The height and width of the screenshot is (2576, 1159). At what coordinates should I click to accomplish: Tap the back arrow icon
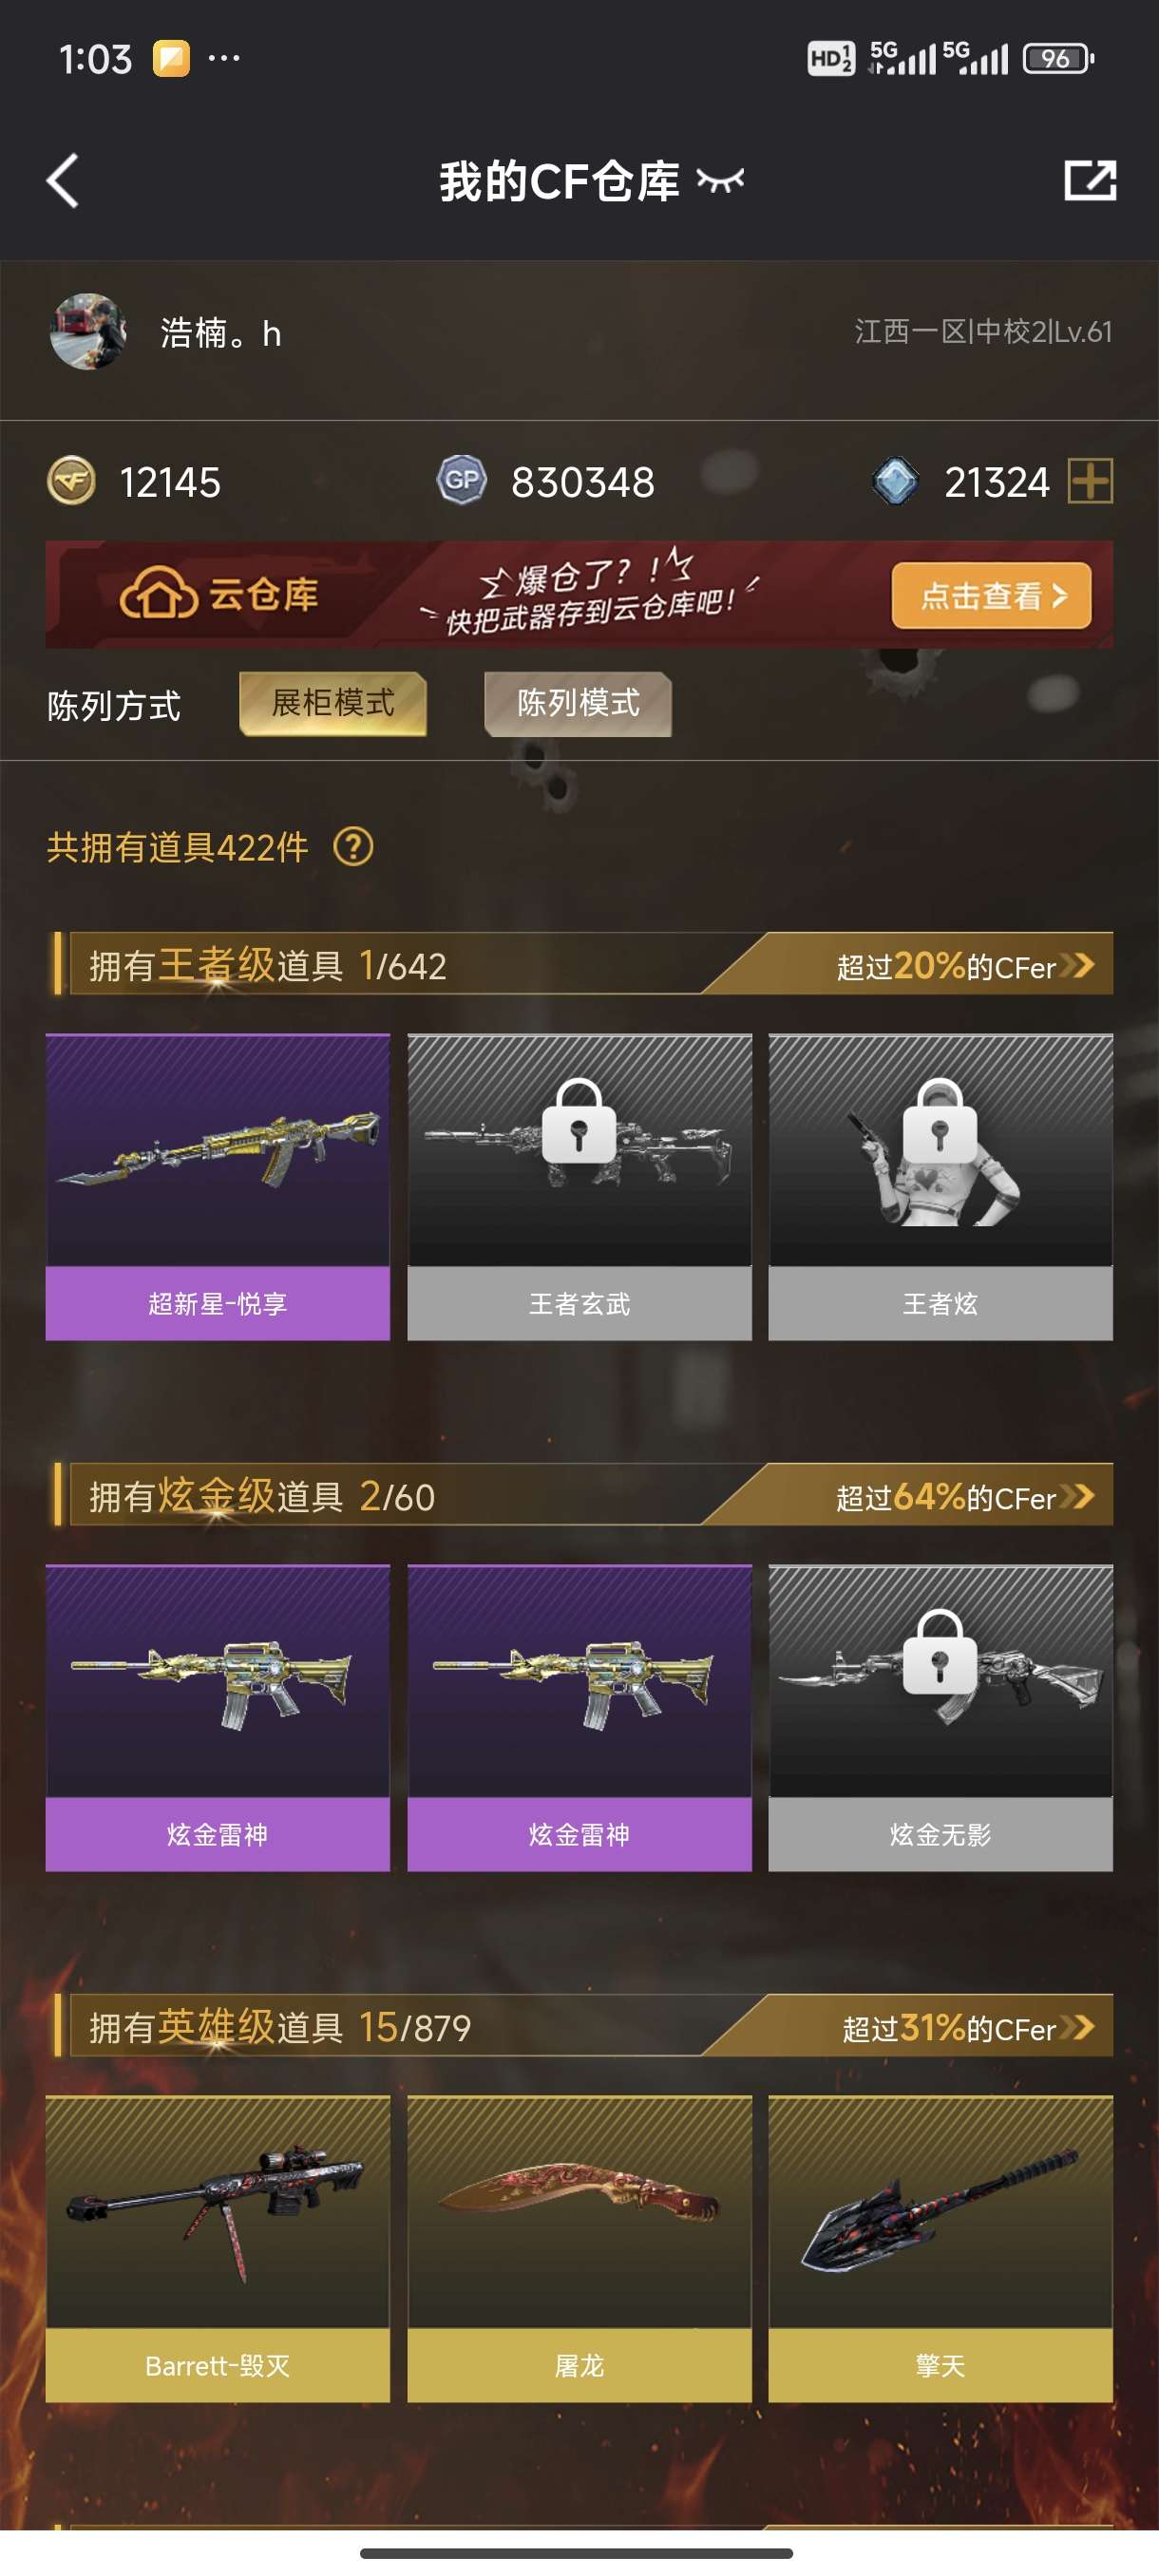(62, 181)
